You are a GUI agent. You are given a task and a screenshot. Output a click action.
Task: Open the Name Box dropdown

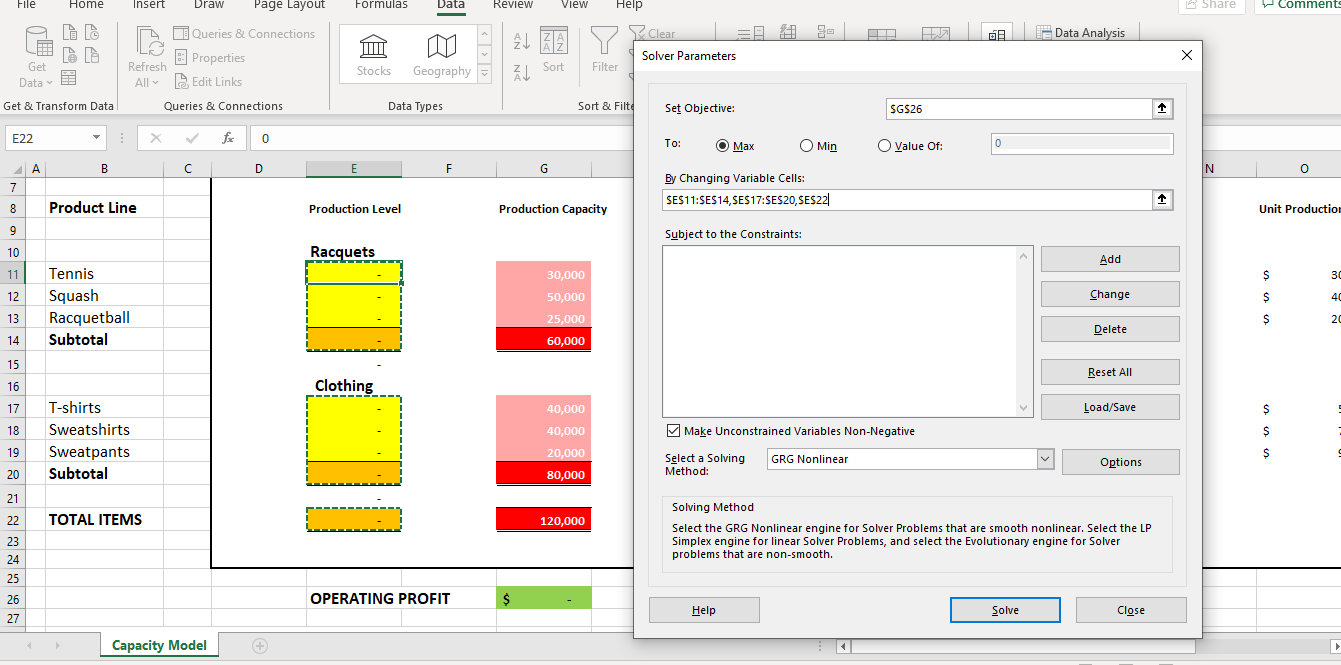(98, 137)
